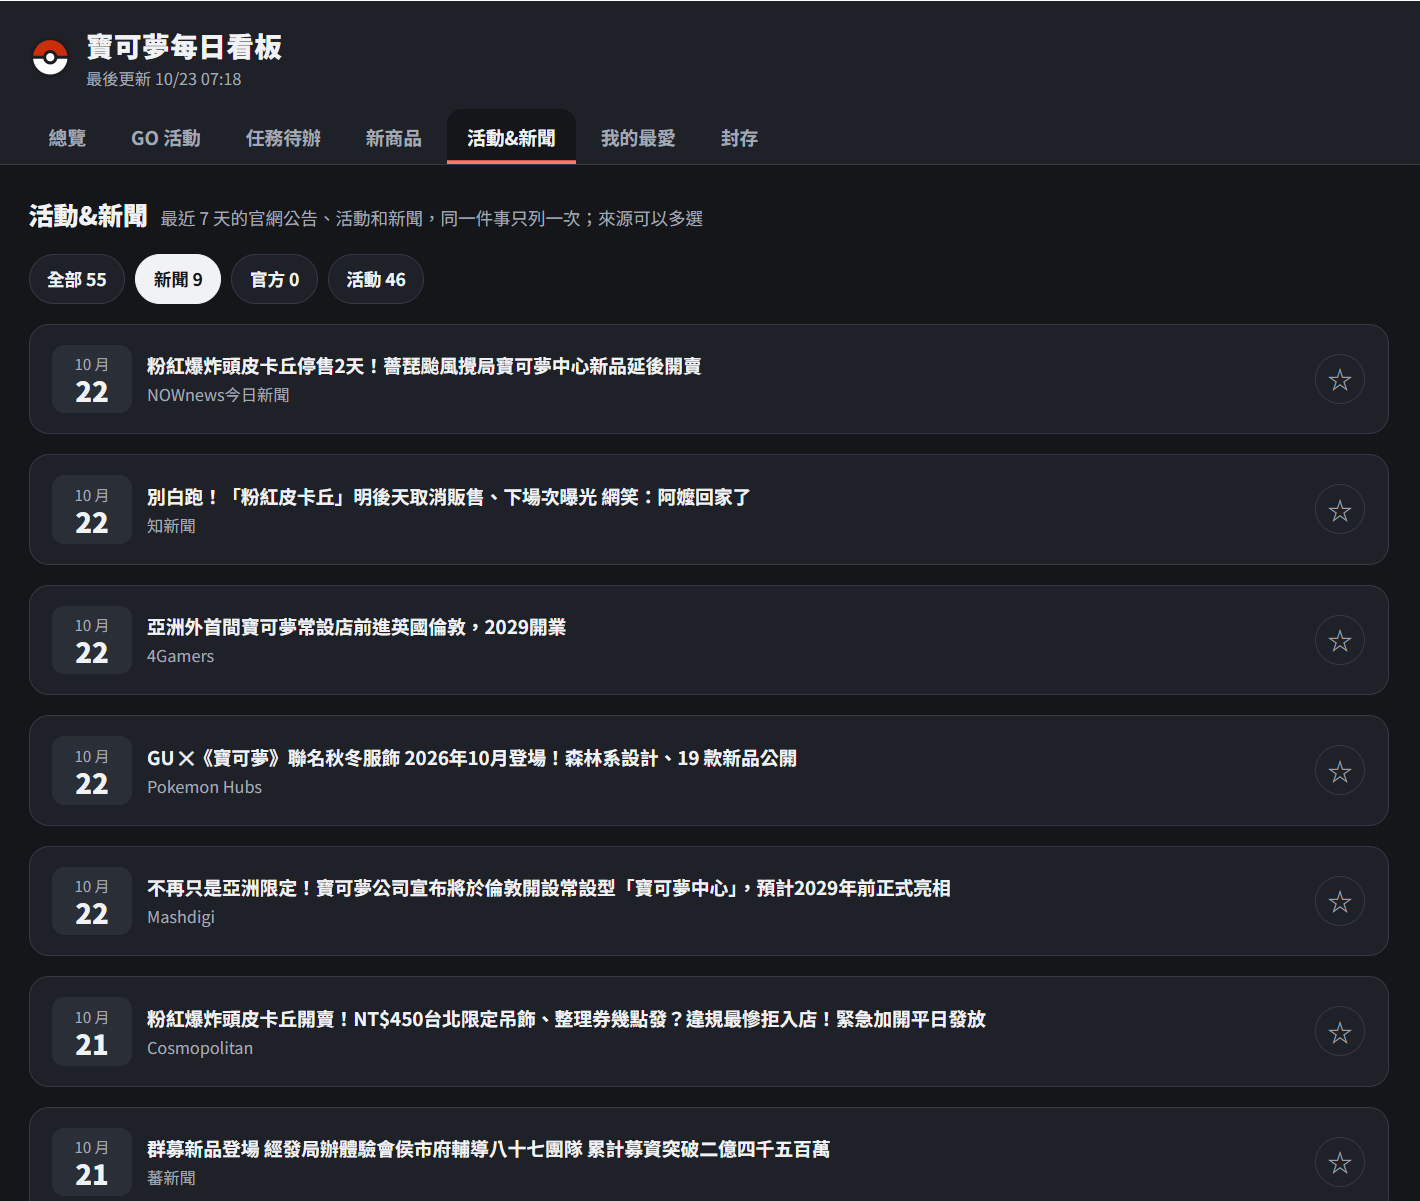This screenshot has width=1420, height=1201.
Task: Select the 活動&新聞 tab
Action: click(x=511, y=138)
